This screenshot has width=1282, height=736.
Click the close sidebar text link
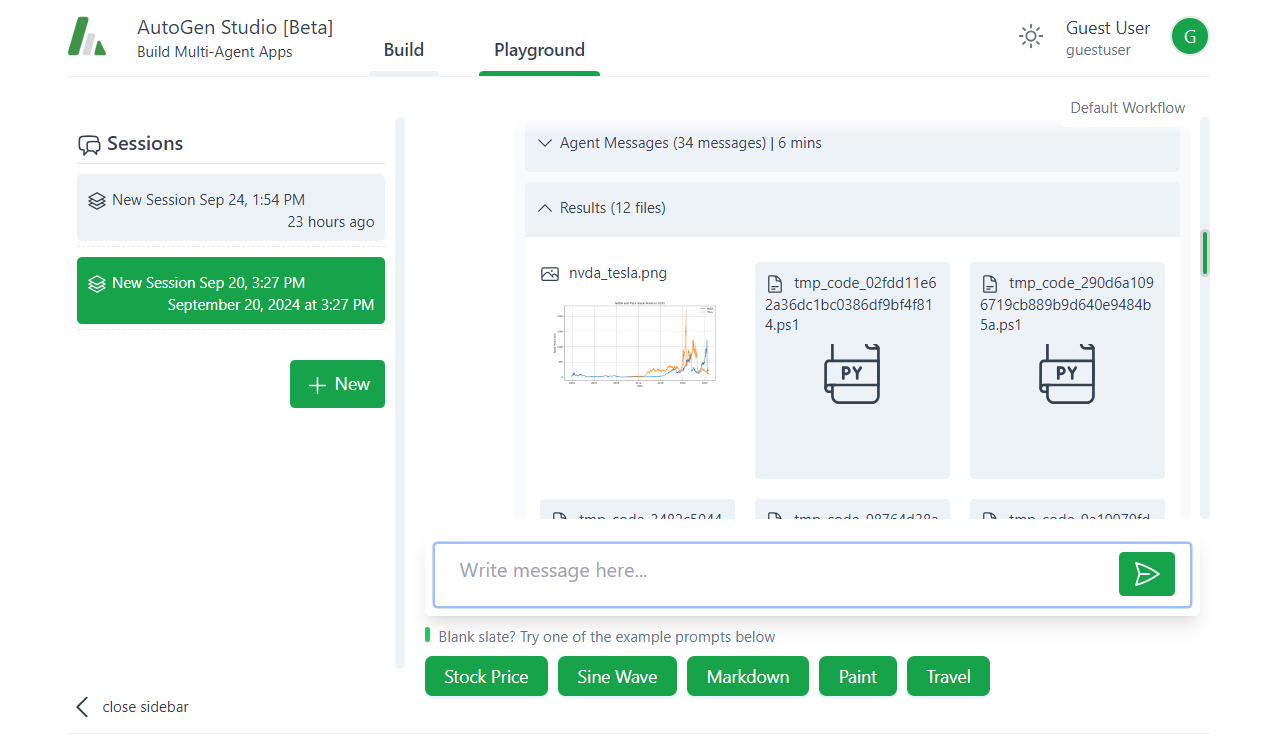pos(146,707)
